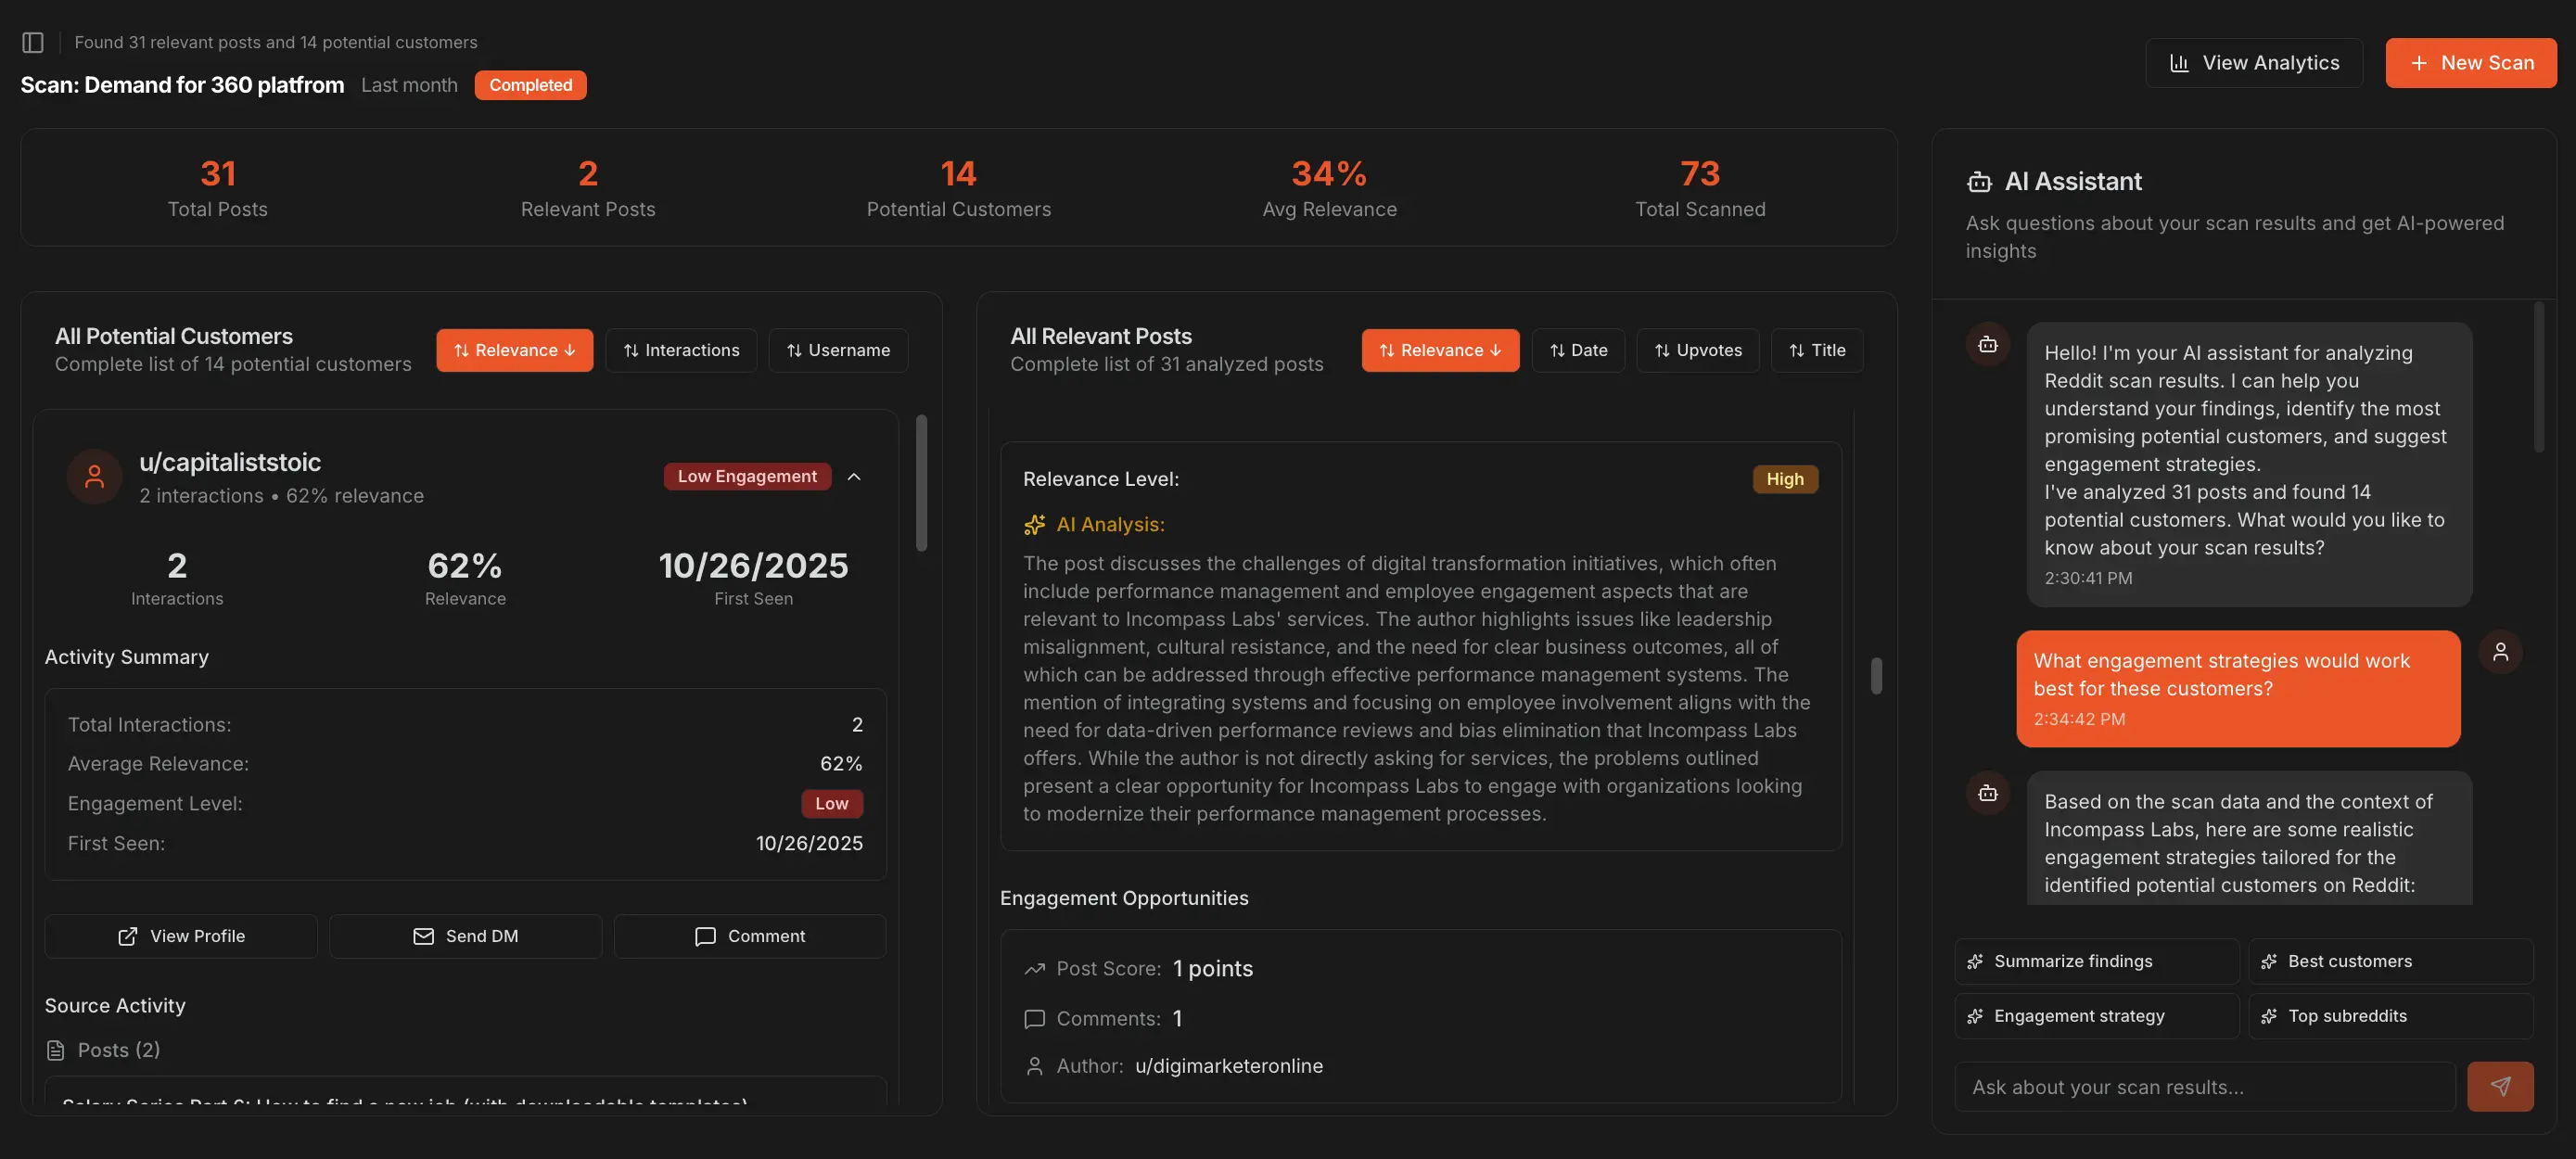Click the AI Assistant robot icon

coord(1978,182)
